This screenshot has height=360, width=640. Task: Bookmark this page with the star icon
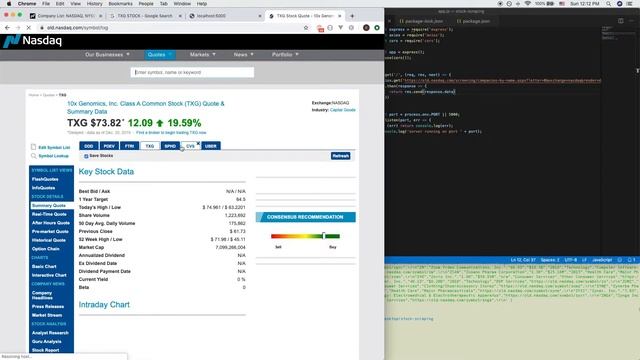(306, 28)
